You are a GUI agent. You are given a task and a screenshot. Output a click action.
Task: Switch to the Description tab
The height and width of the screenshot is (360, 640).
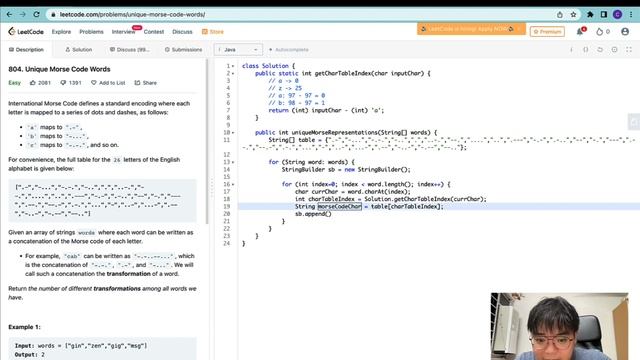click(26, 49)
